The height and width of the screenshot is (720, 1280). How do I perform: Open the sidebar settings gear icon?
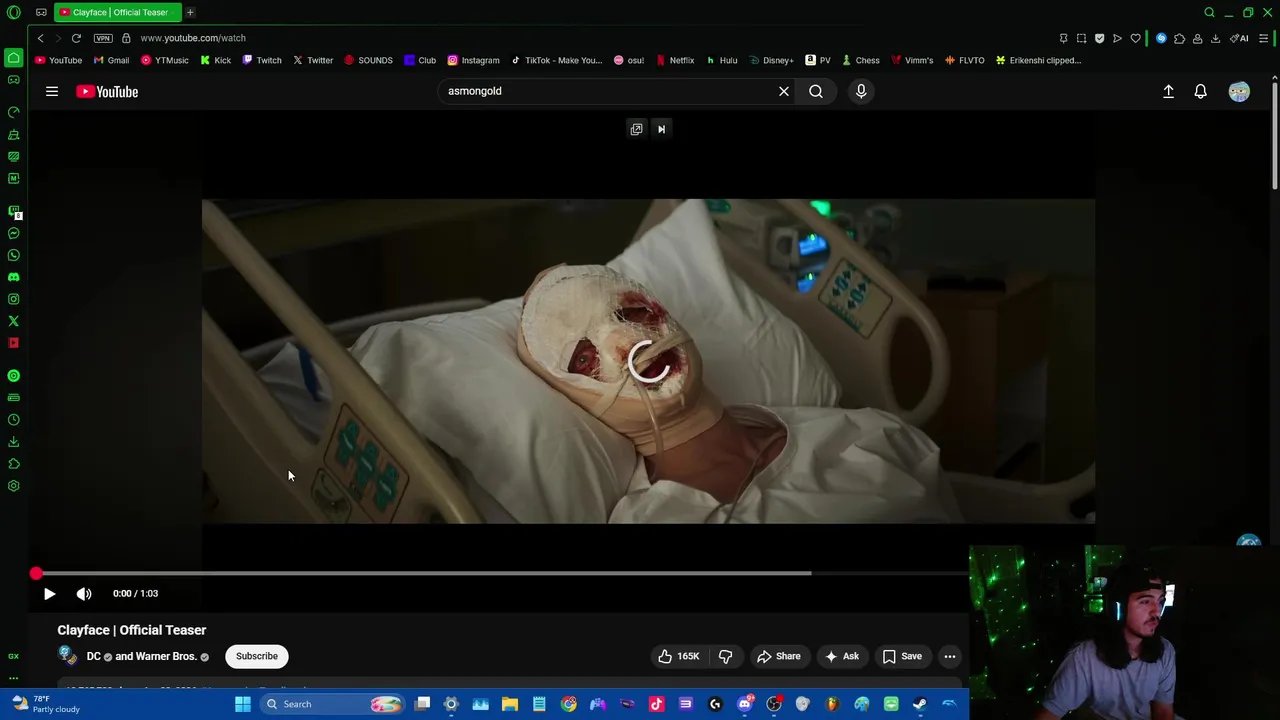[x=13, y=486]
